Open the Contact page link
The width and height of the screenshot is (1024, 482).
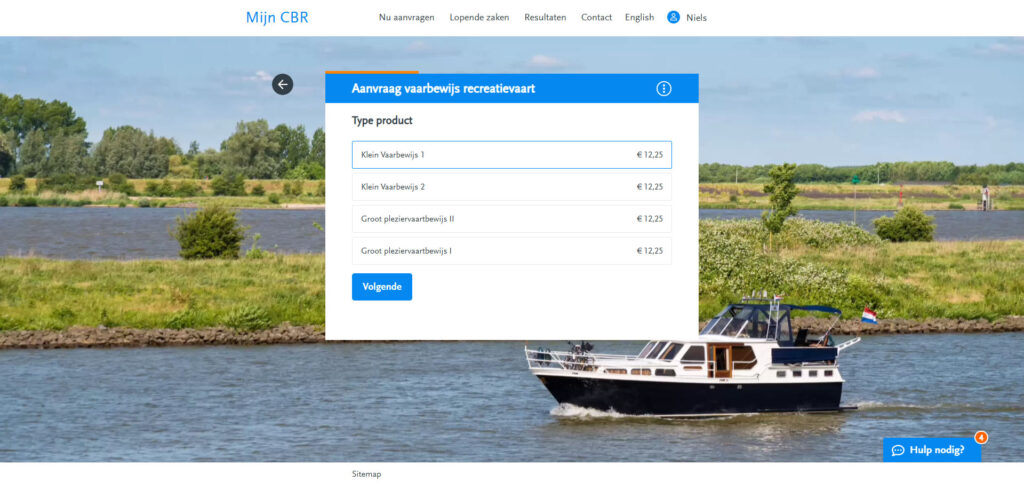pyautogui.click(x=597, y=18)
